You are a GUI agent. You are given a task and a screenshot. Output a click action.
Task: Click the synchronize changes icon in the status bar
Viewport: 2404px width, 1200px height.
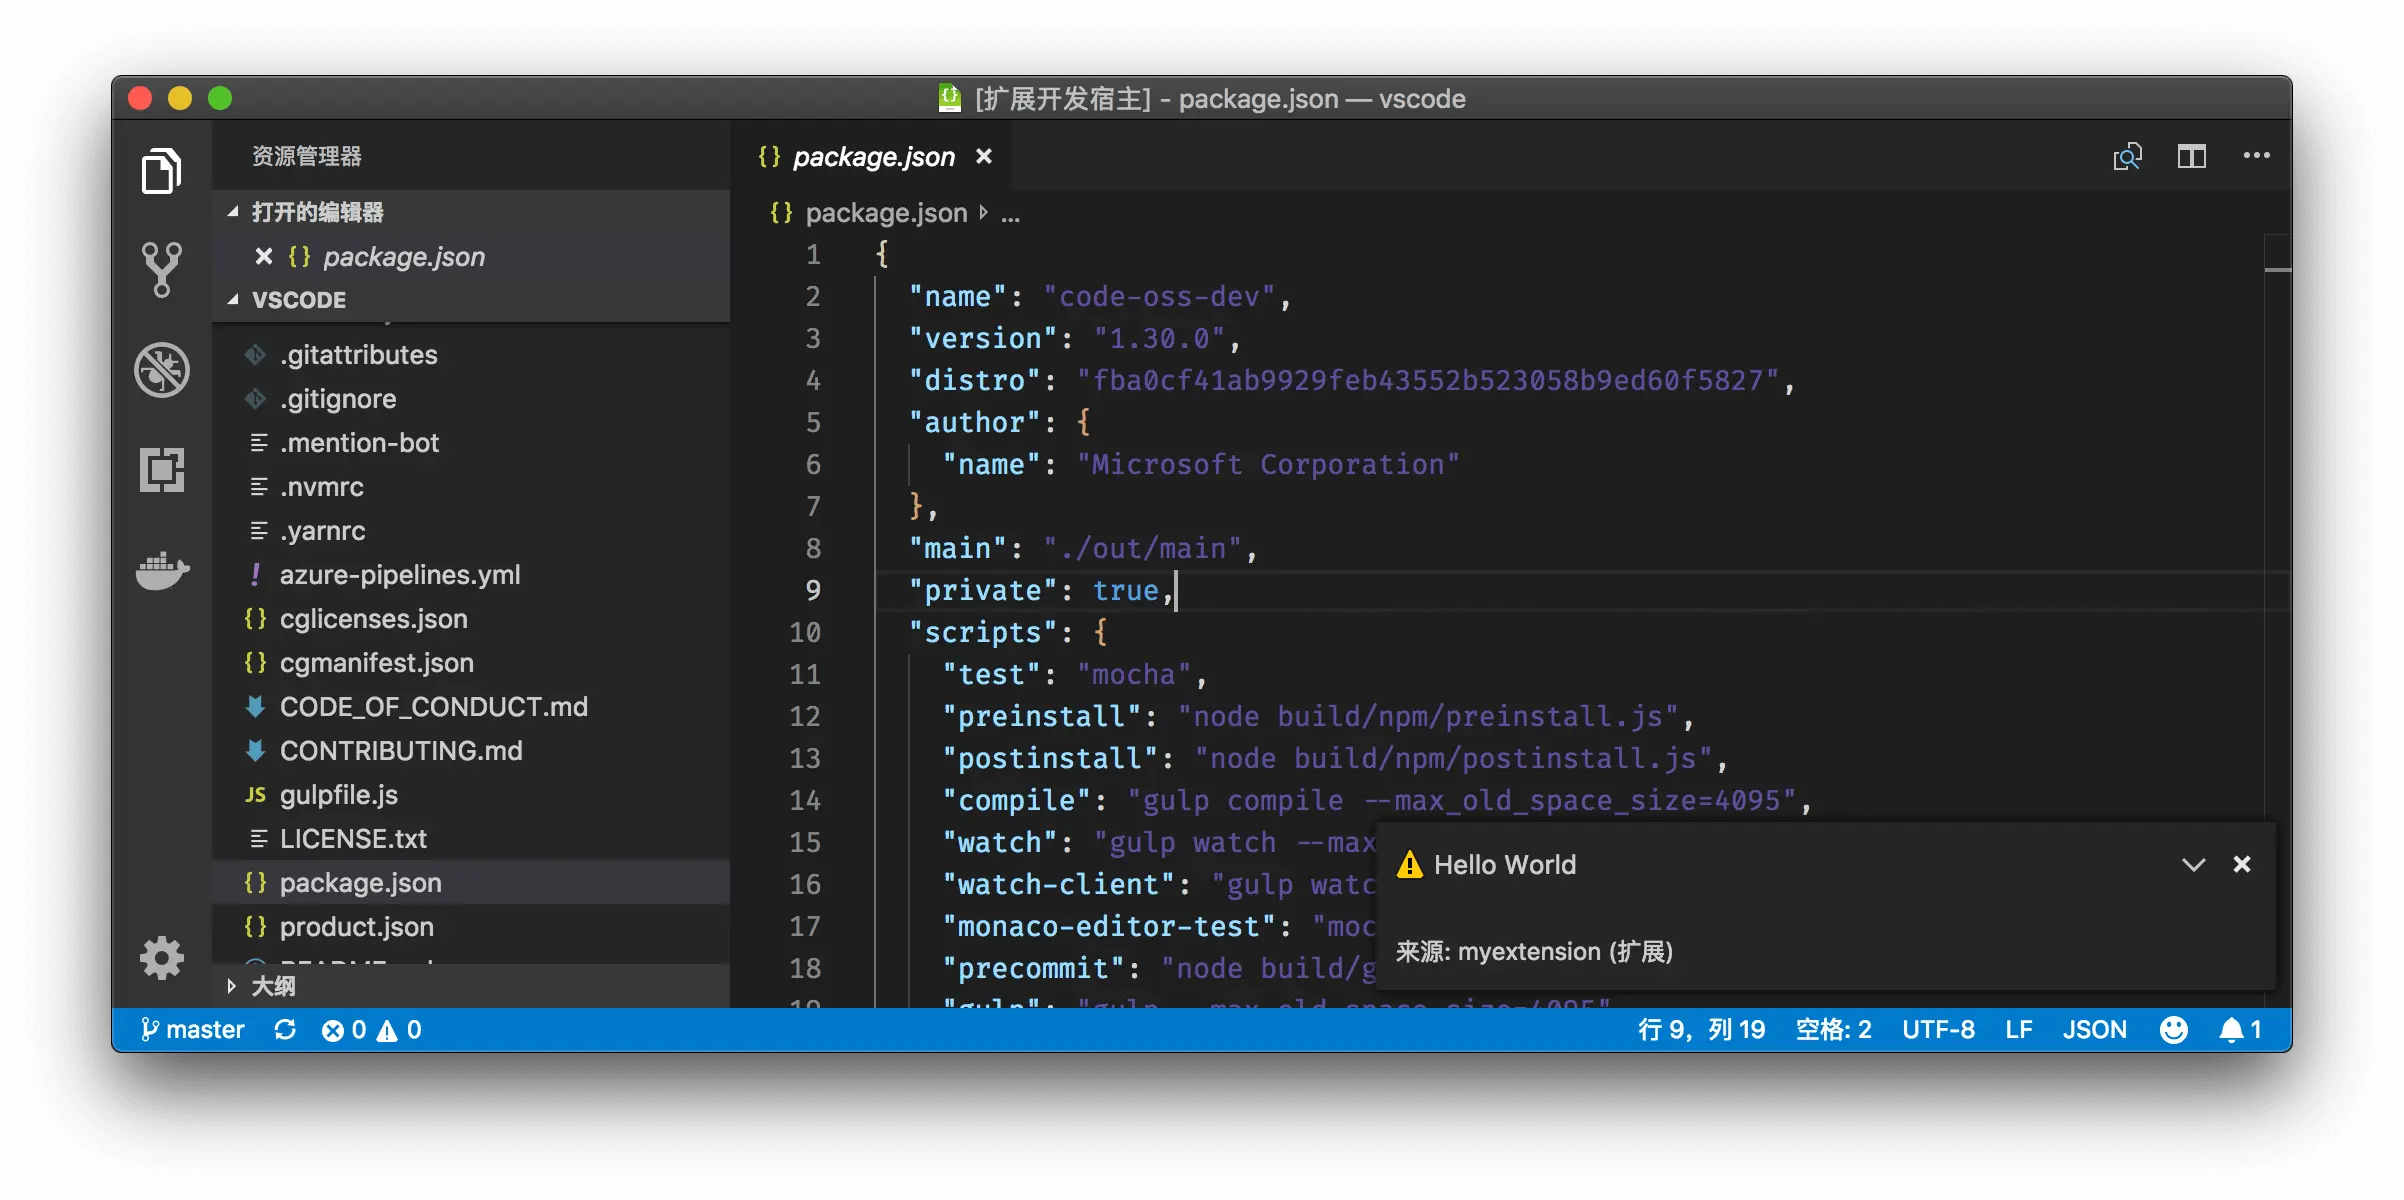(x=285, y=1030)
